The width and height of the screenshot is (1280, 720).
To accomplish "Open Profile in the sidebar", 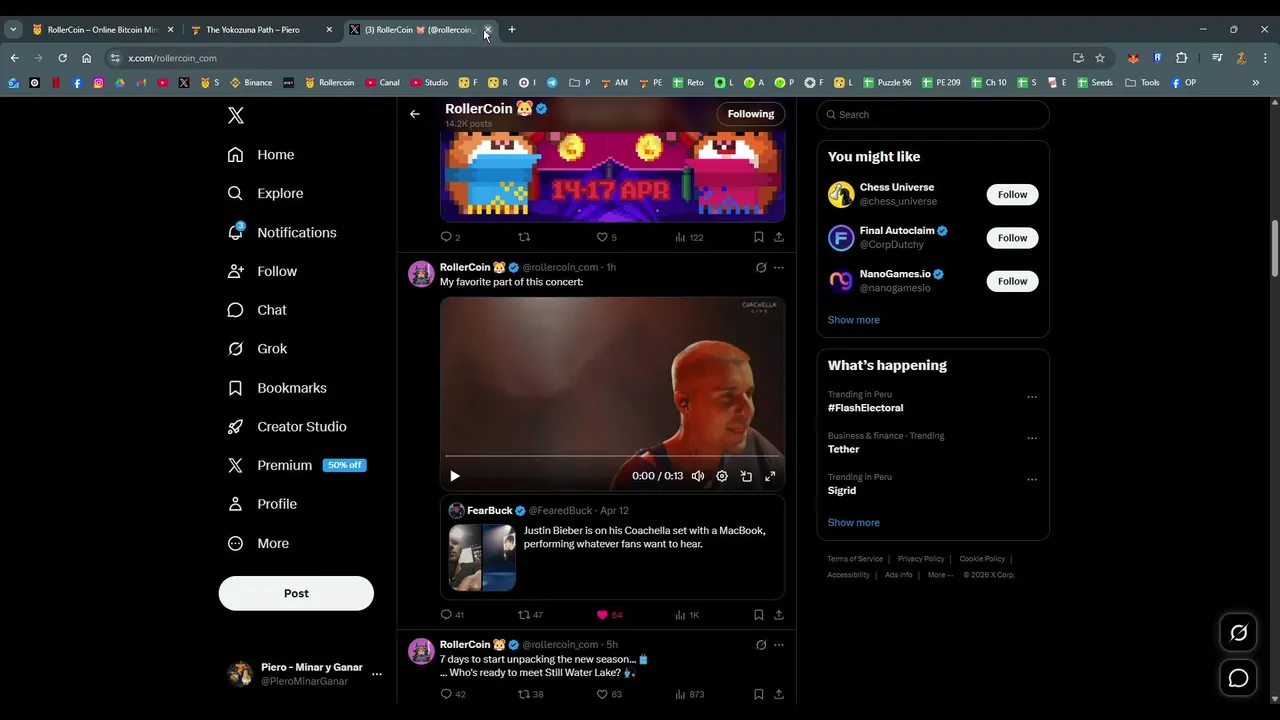I will coord(262,504).
